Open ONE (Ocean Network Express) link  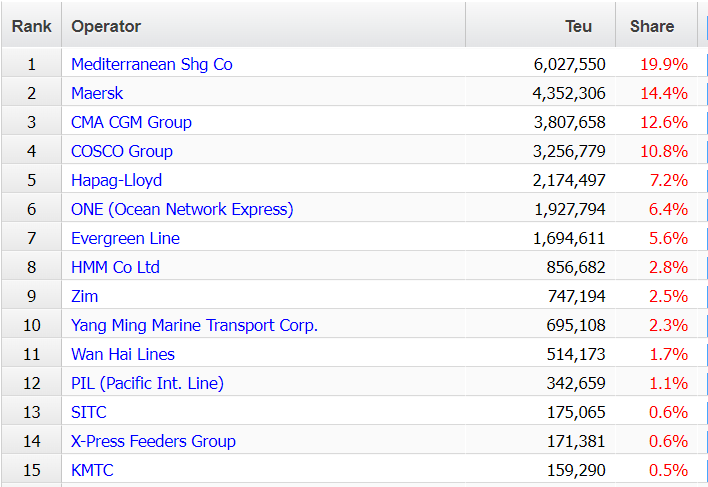point(182,209)
